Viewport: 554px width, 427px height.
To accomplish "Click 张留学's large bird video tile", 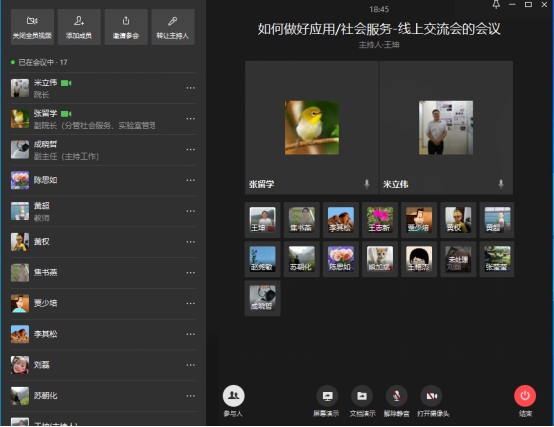I will click(312, 127).
